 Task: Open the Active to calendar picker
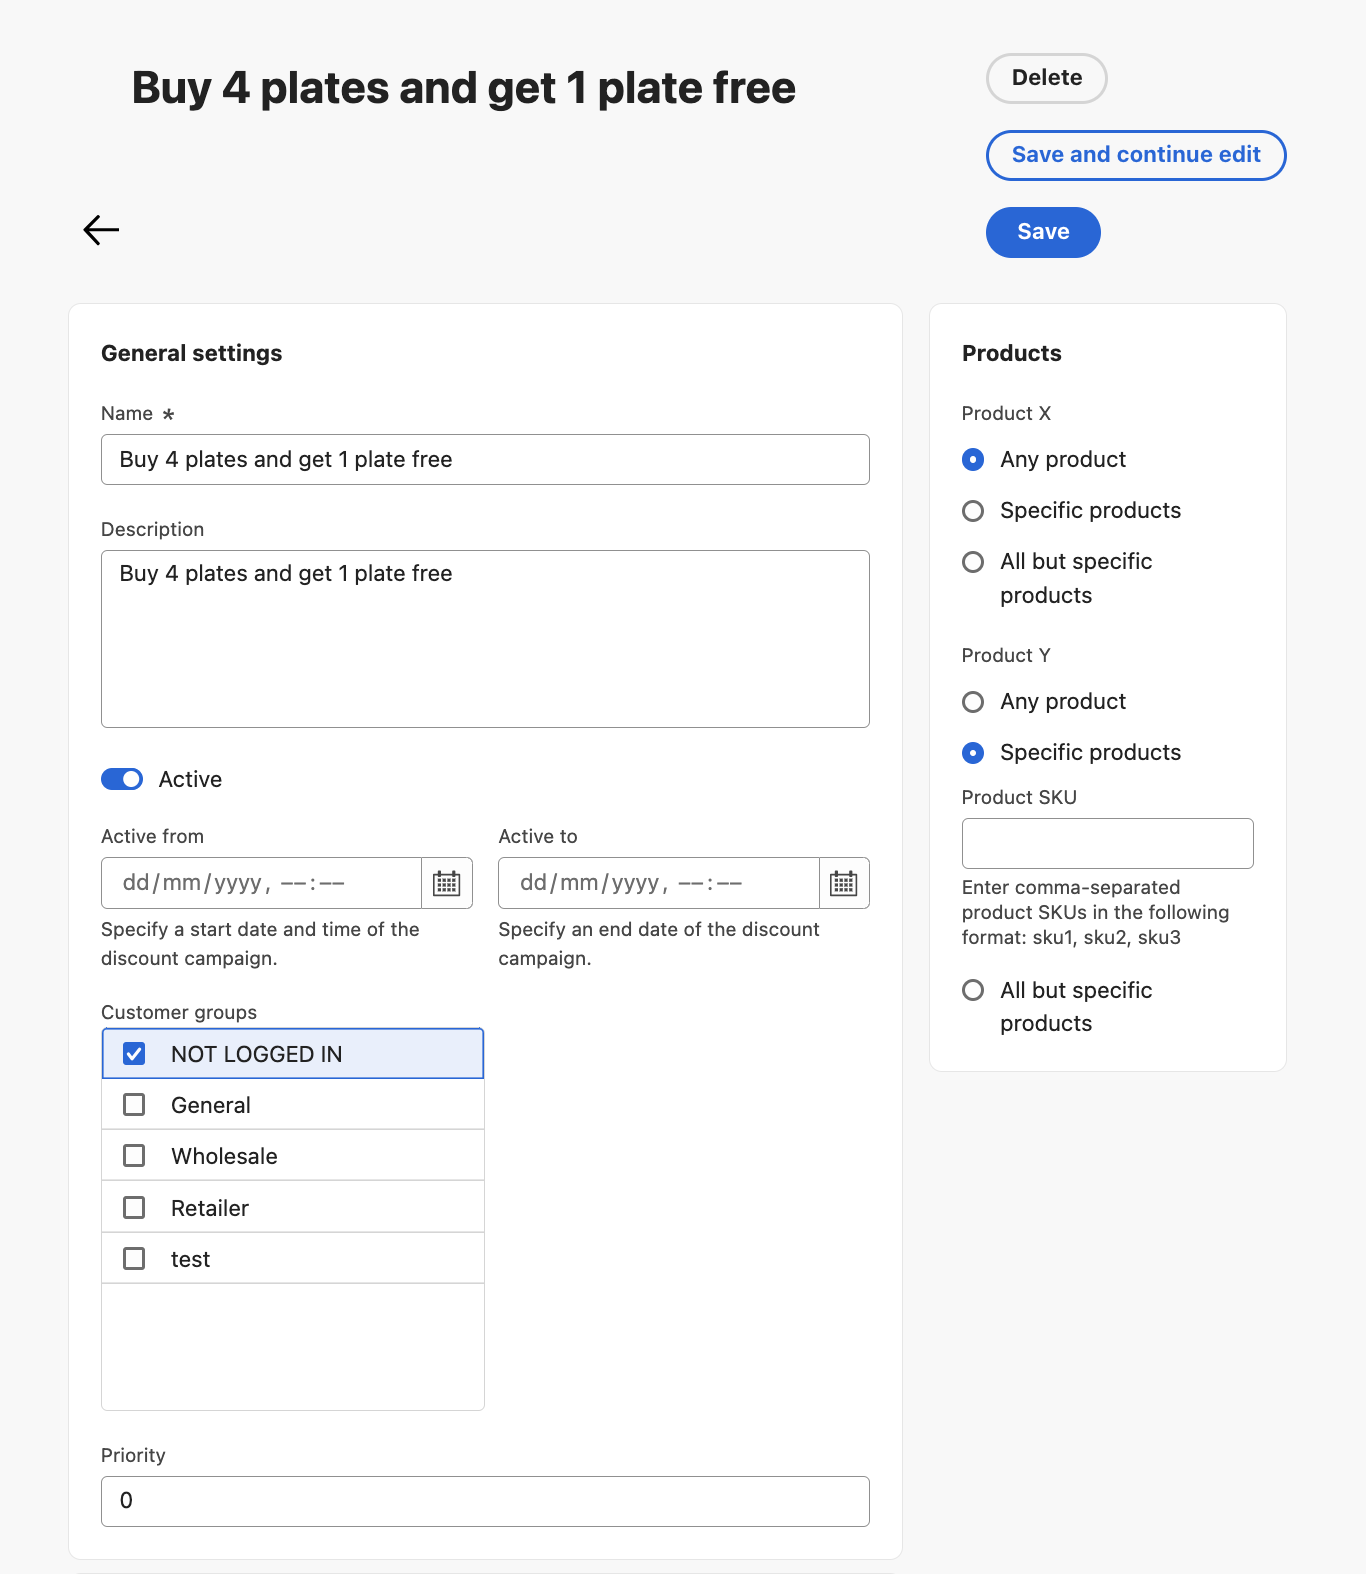coord(844,883)
